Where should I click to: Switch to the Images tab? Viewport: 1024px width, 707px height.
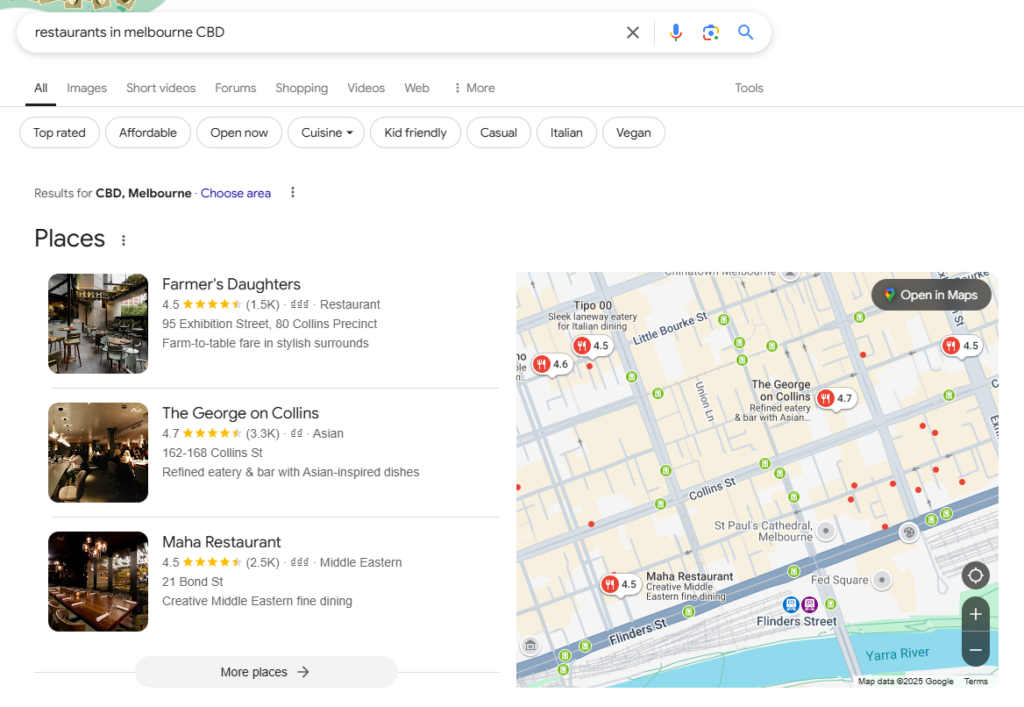click(86, 88)
